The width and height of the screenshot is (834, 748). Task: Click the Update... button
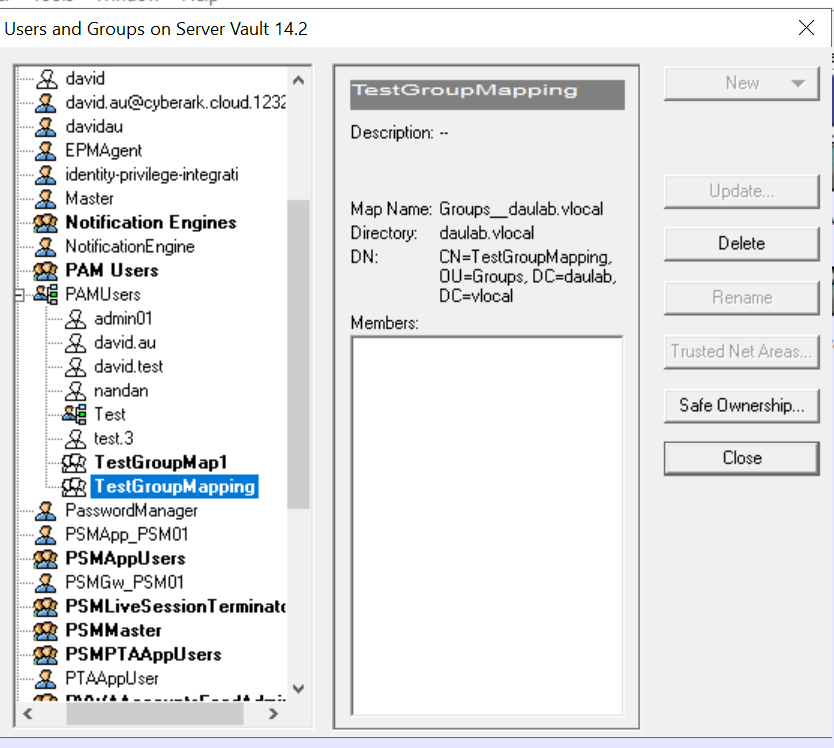[x=741, y=191]
